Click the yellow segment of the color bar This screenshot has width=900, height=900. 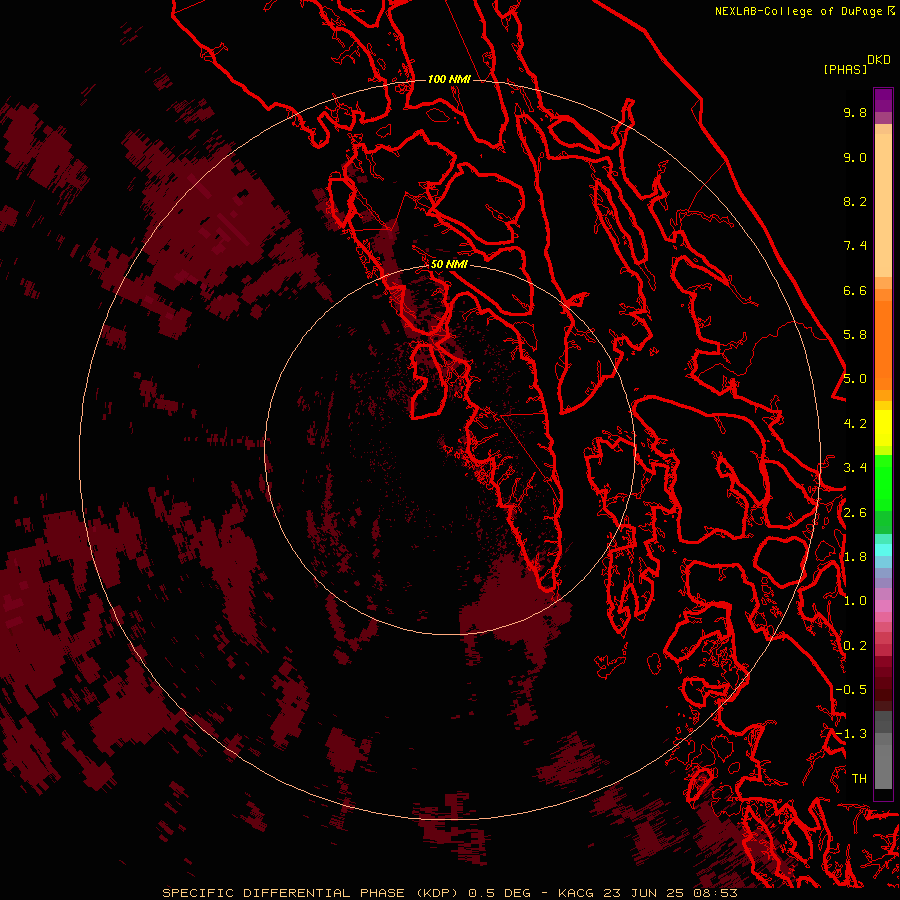click(x=883, y=428)
